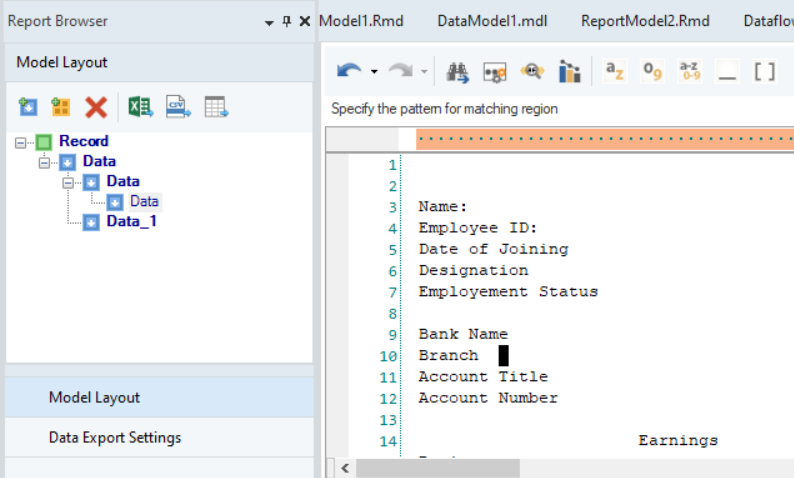Switch to the ReportModel2.Rmd tab
Screen dimensions: 794x478
(631, 21)
